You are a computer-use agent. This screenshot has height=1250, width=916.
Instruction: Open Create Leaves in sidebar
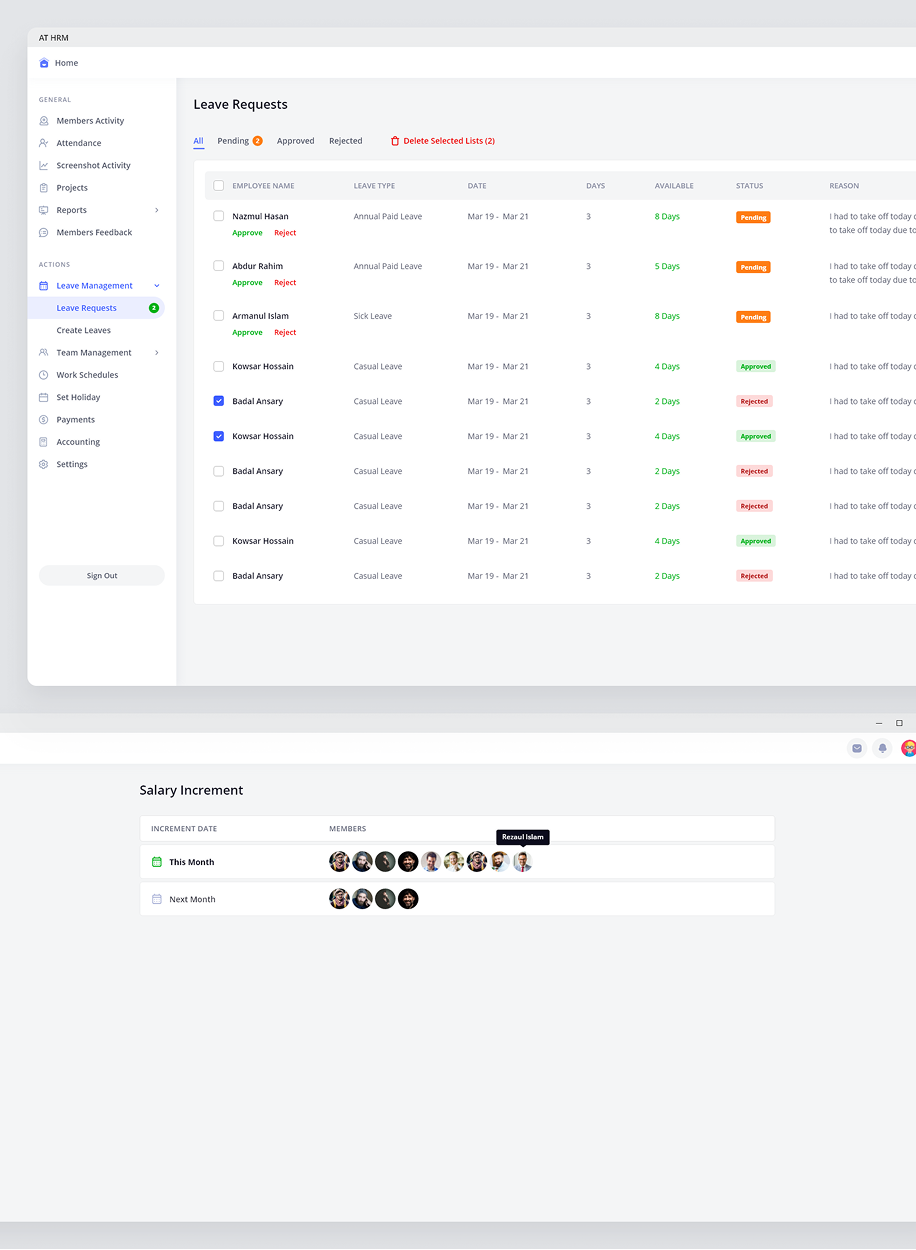[84, 330]
